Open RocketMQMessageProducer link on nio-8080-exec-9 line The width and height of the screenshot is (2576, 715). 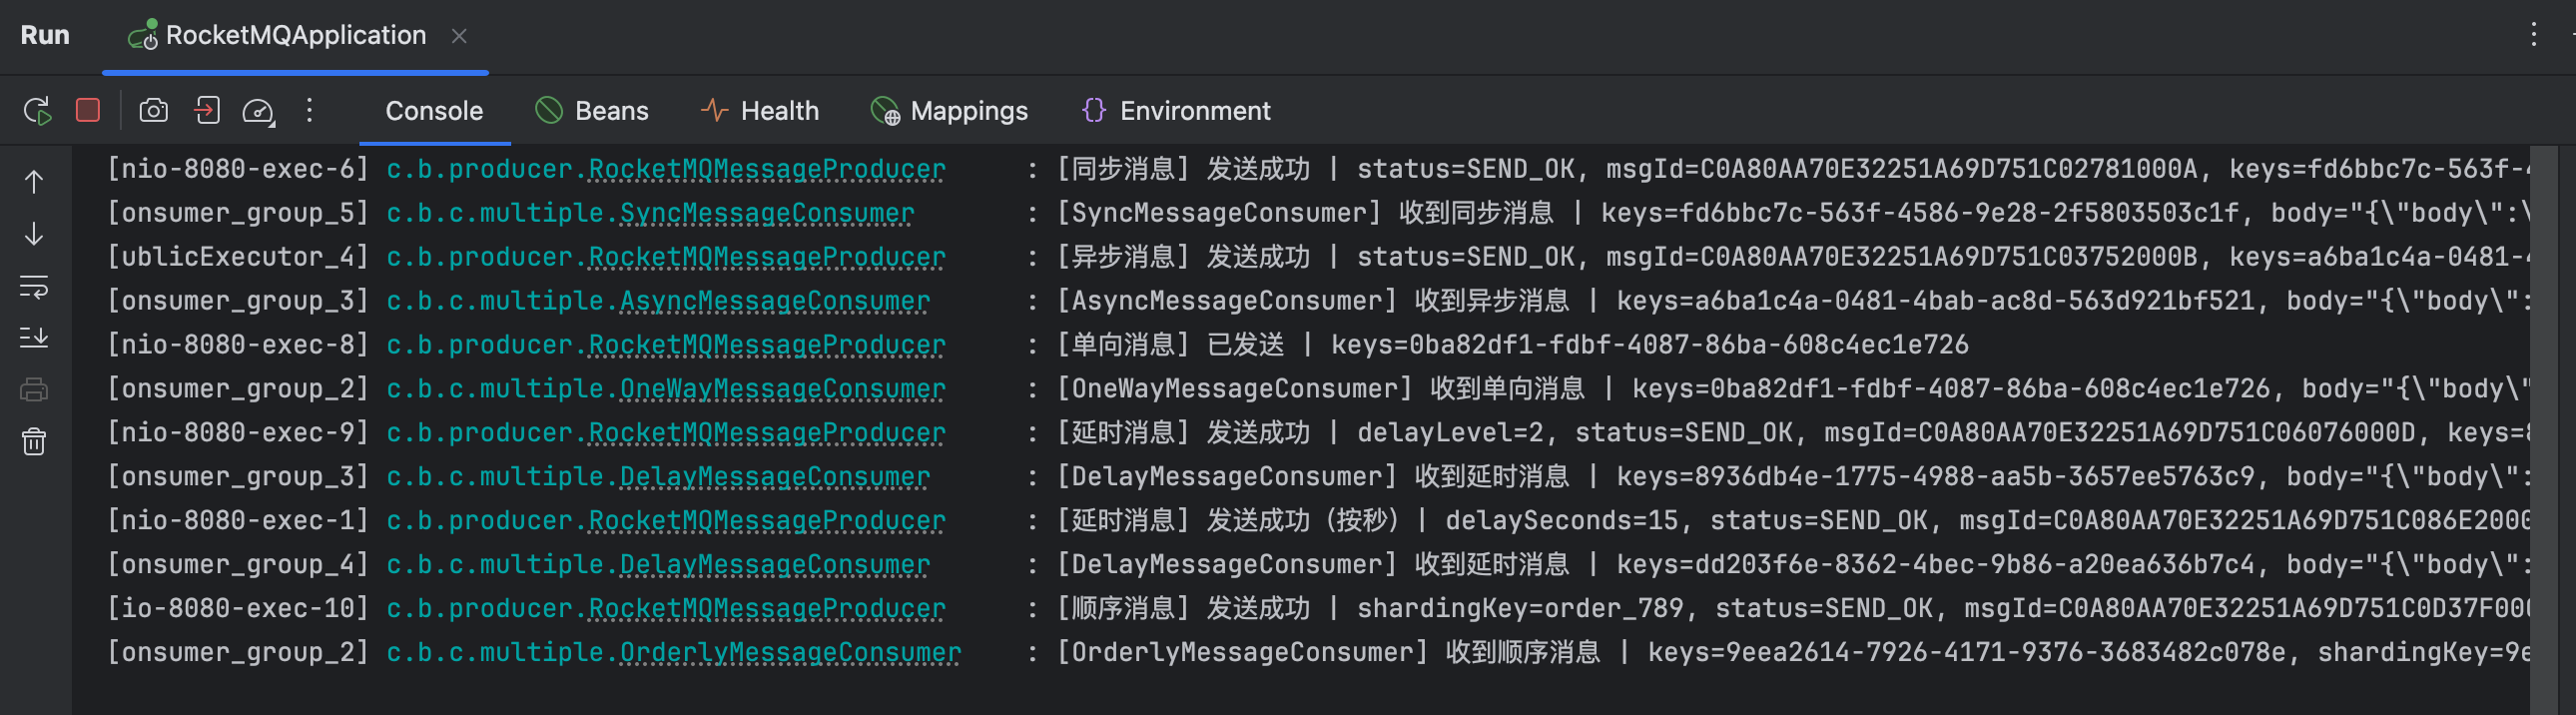tap(766, 433)
